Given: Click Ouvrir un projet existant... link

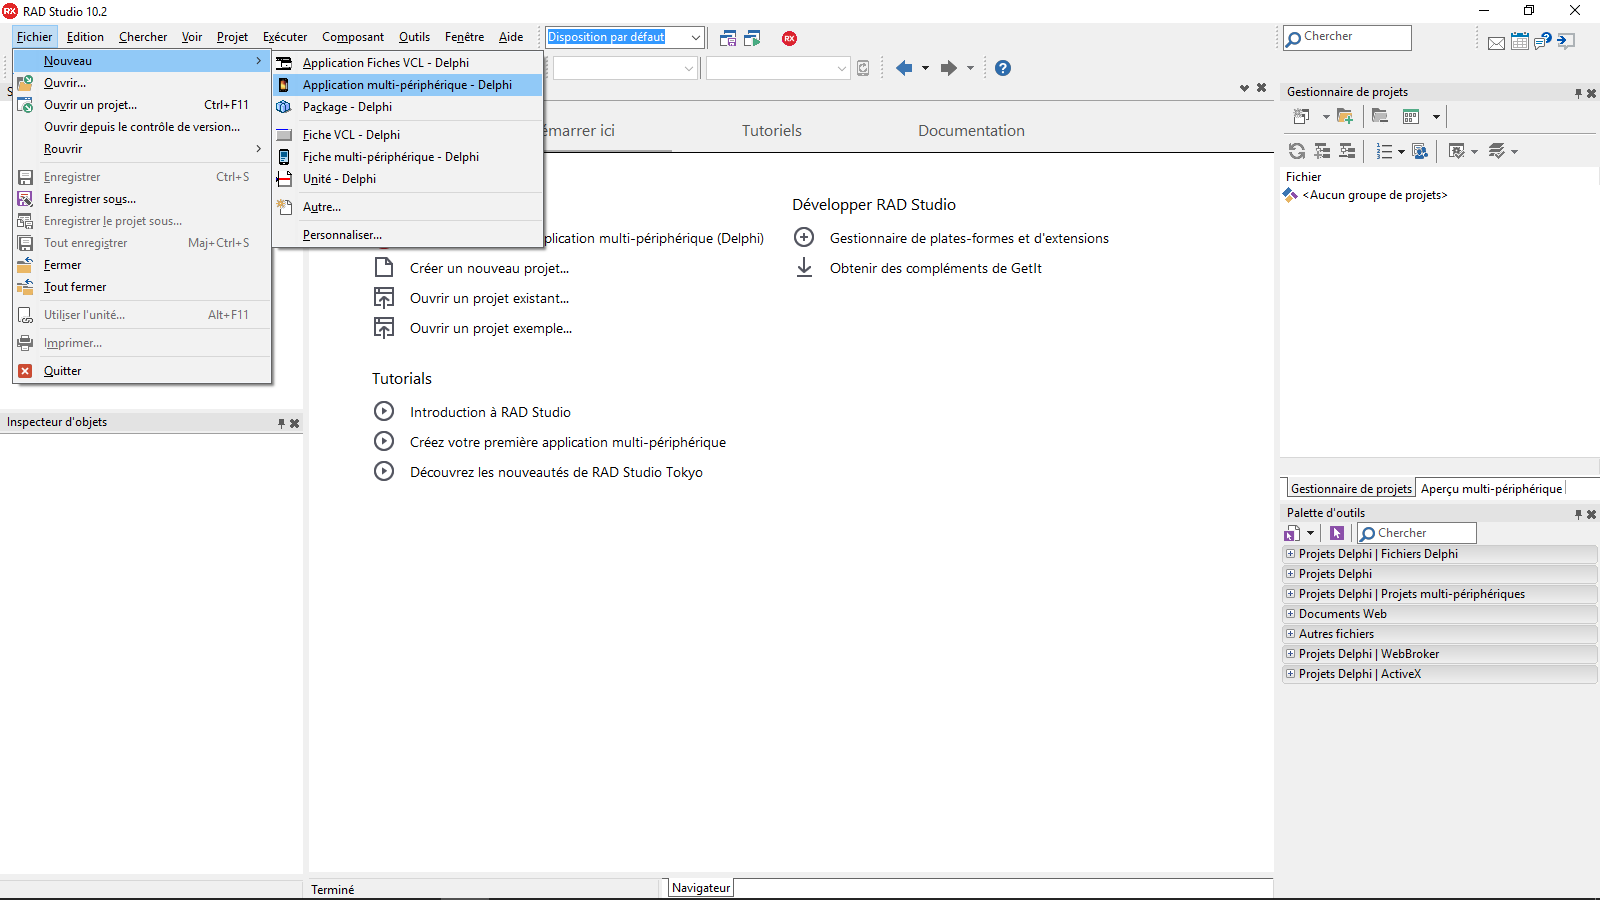Looking at the screenshot, I should coord(489,298).
